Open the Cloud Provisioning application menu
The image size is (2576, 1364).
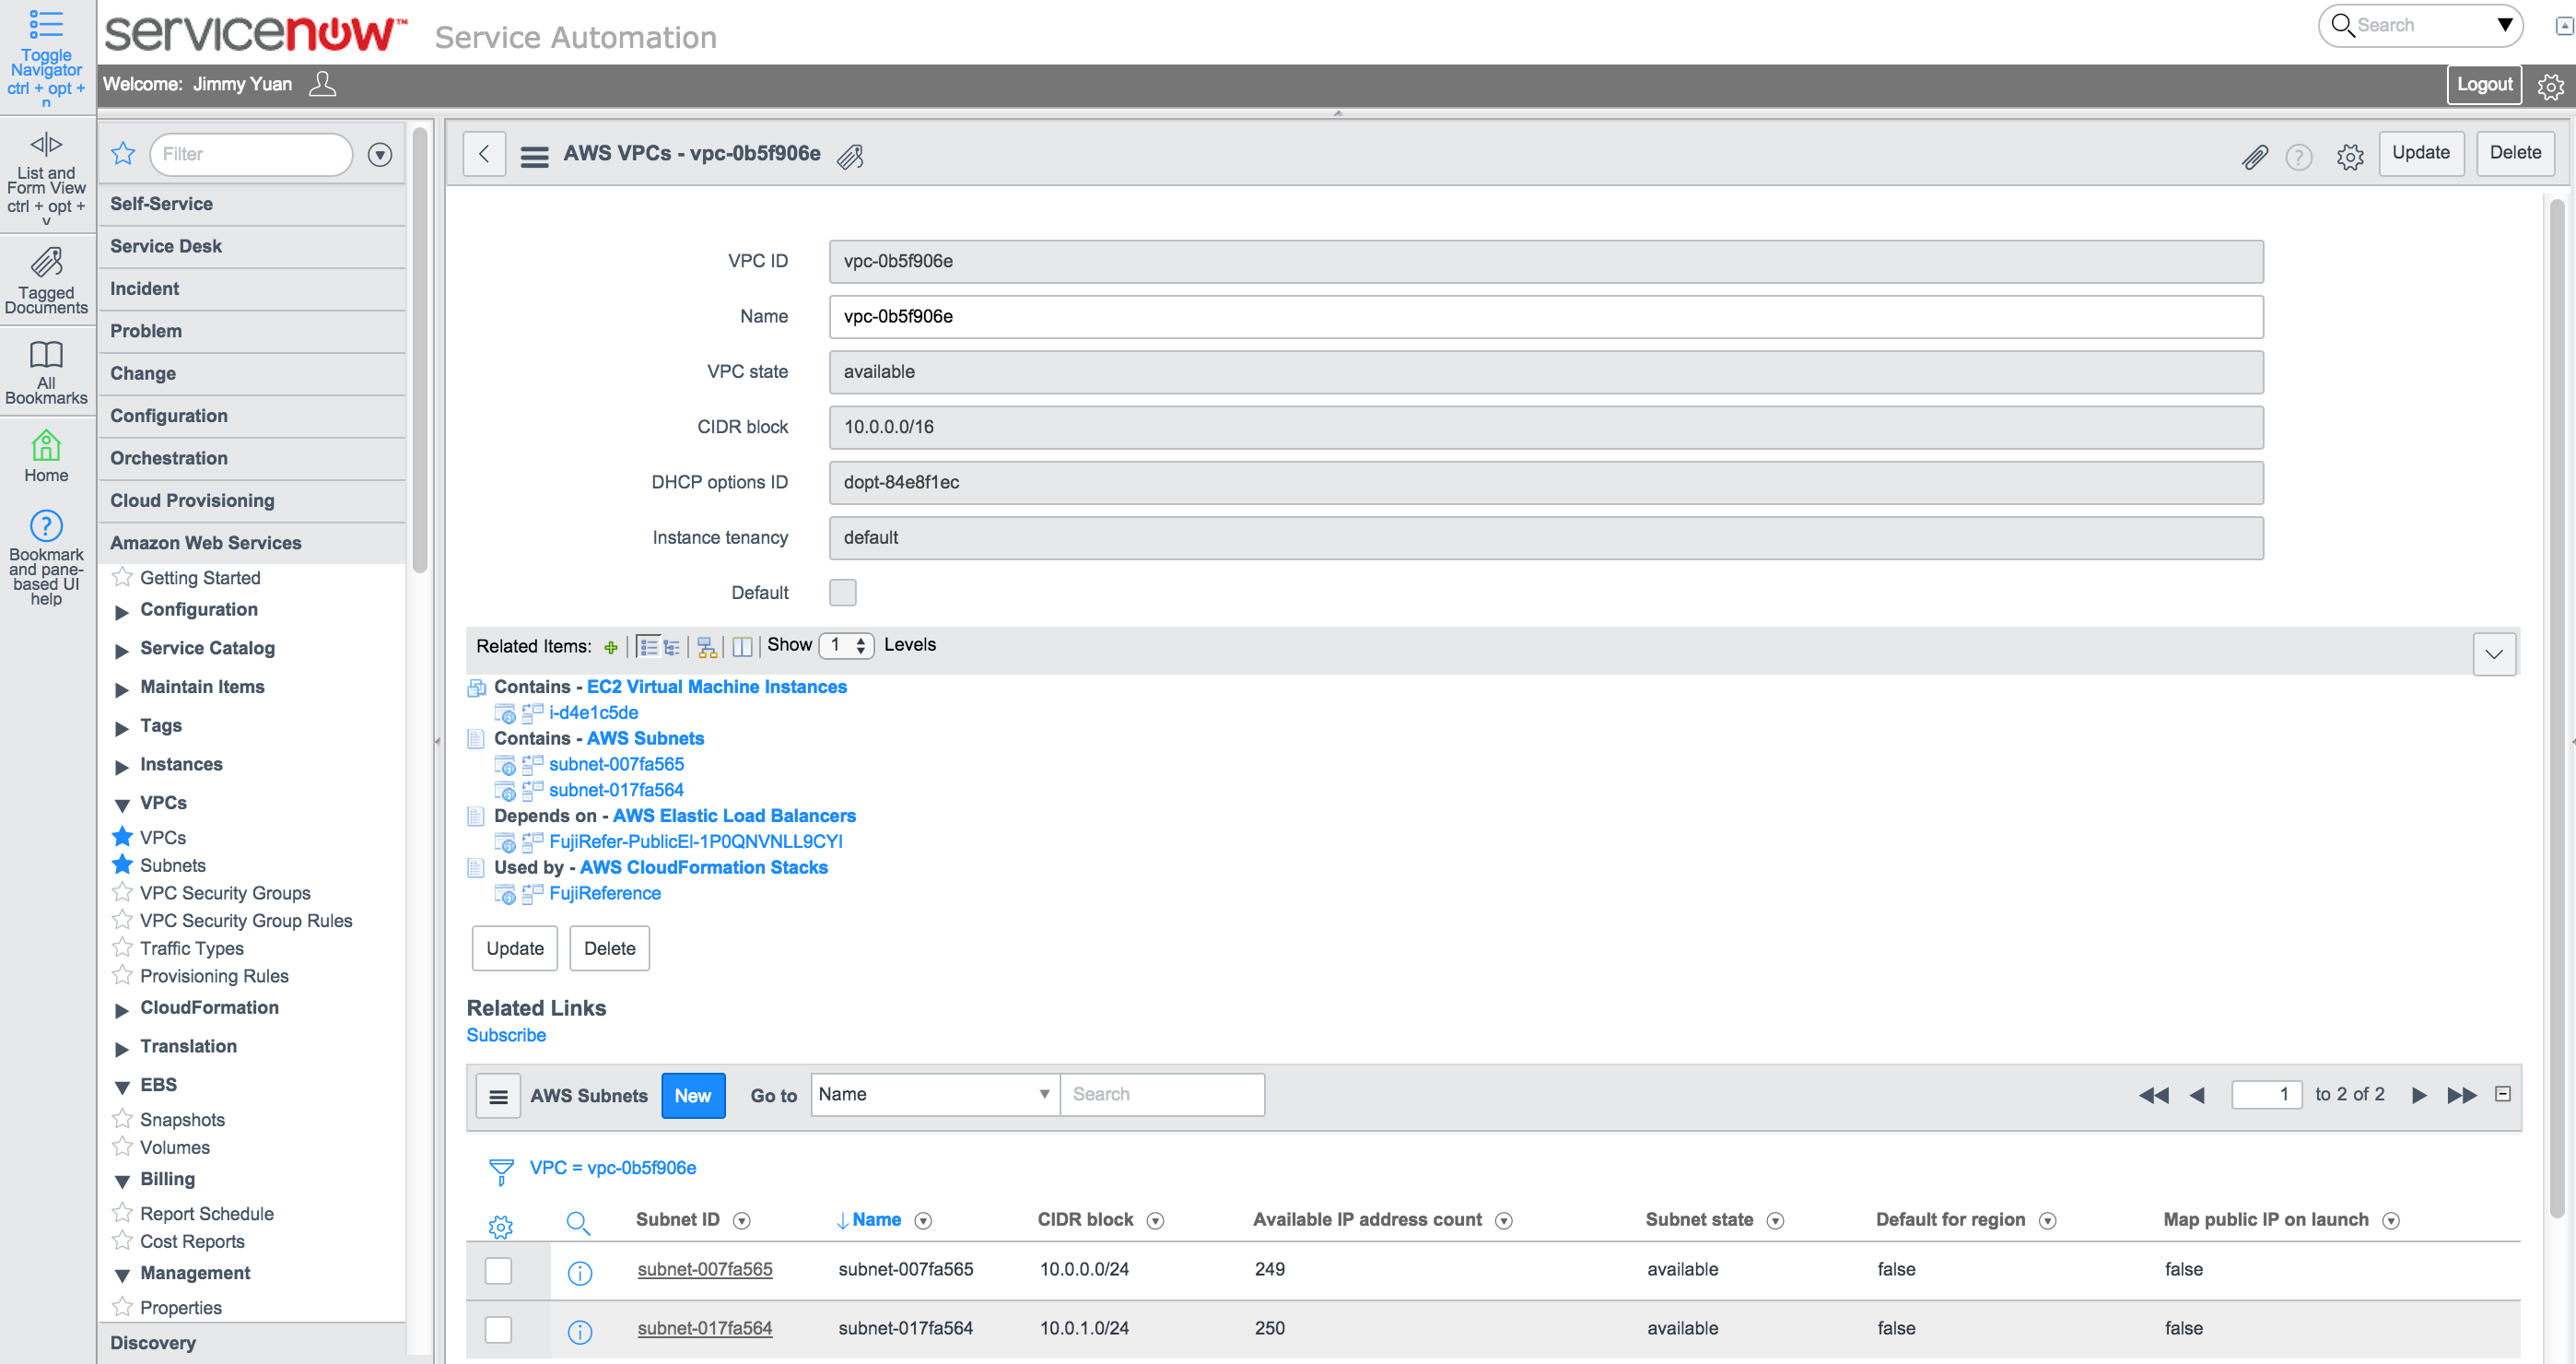(x=192, y=500)
